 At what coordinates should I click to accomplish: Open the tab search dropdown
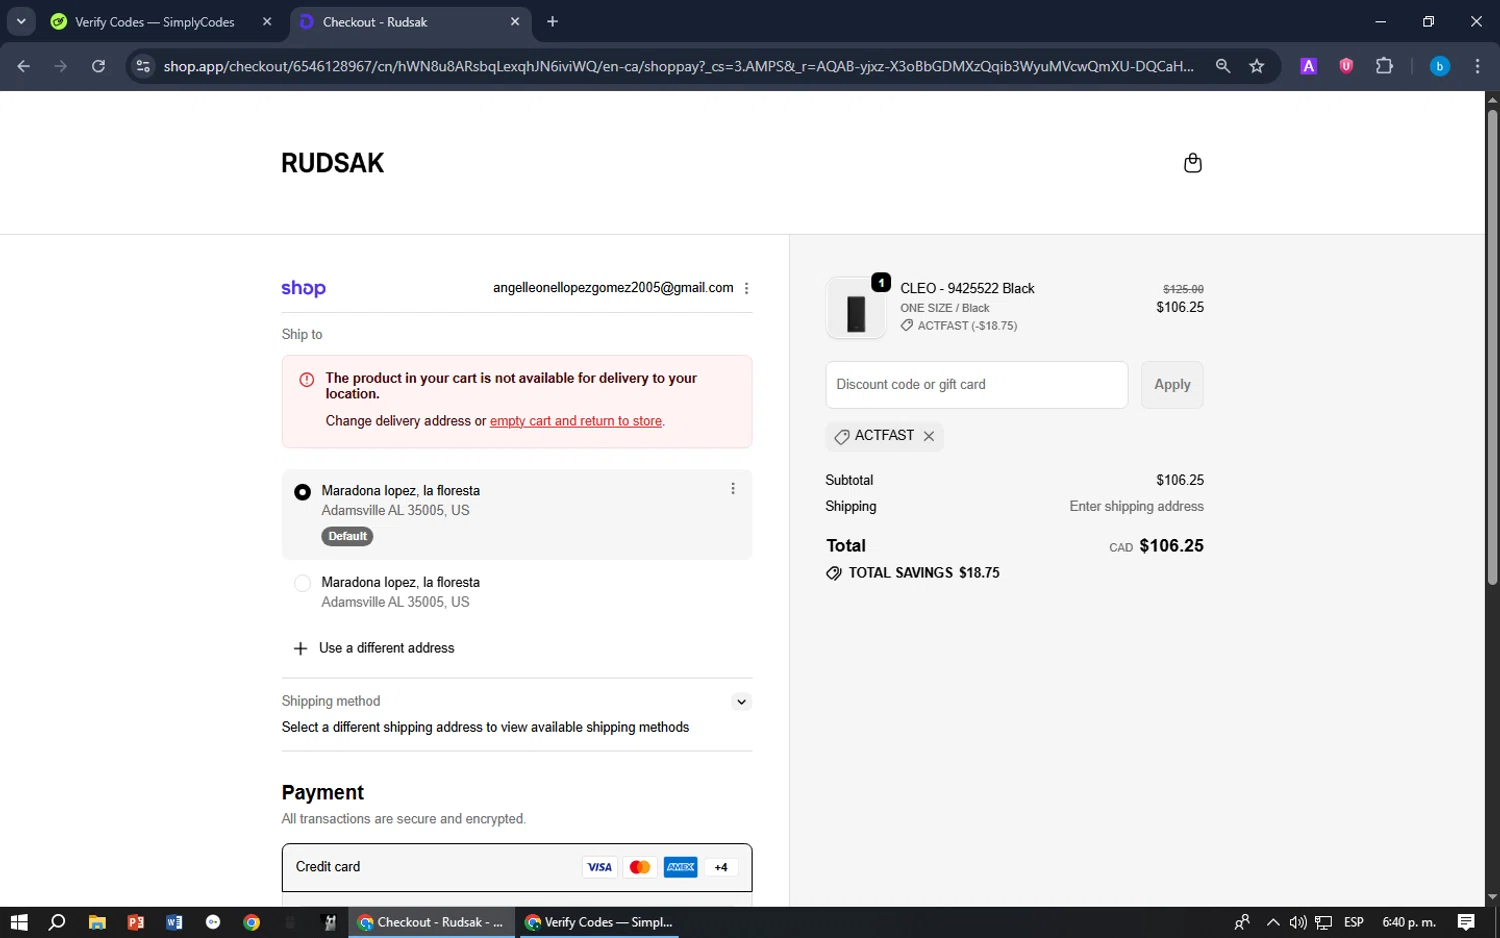pos(21,22)
